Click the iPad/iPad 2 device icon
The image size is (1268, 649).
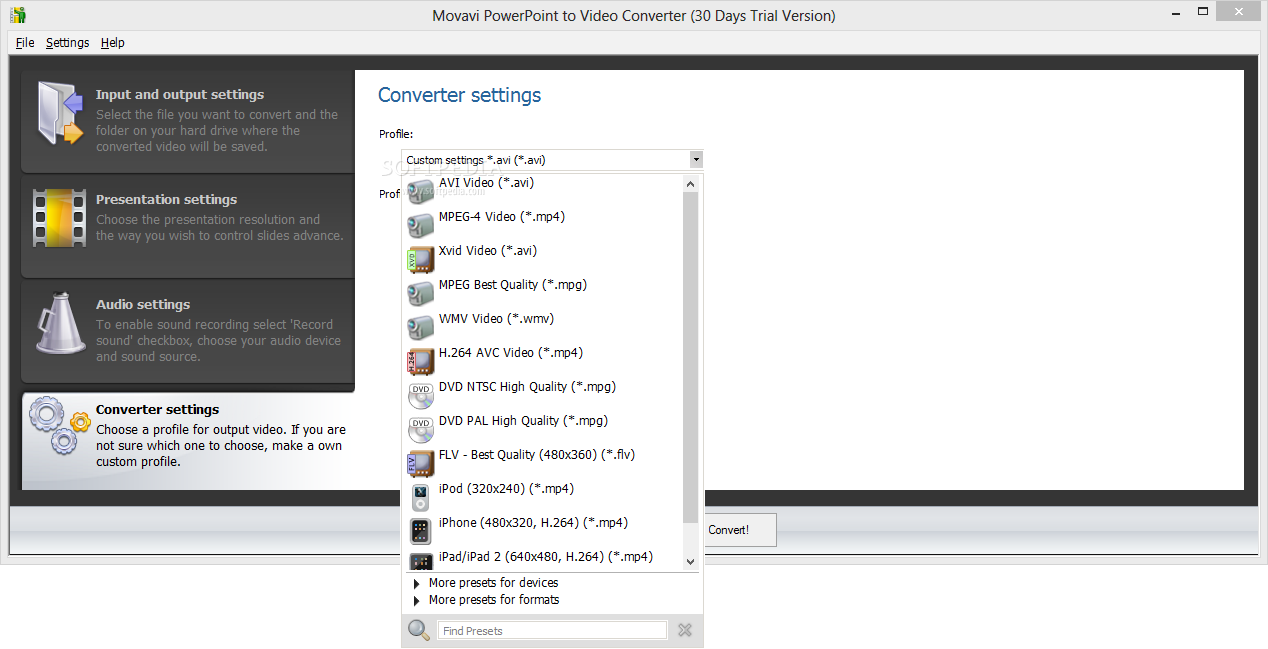(x=421, y=561)
